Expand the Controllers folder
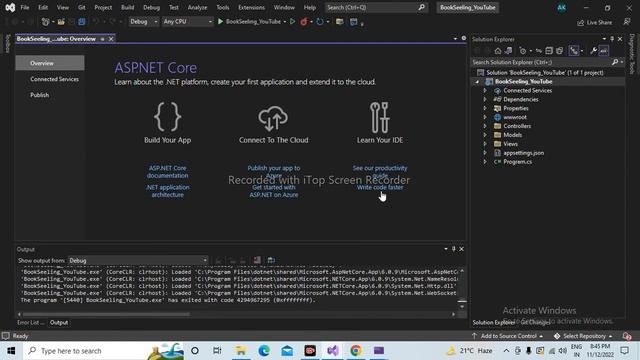Screen dimensions: 640x360 (x=485, y=126)
